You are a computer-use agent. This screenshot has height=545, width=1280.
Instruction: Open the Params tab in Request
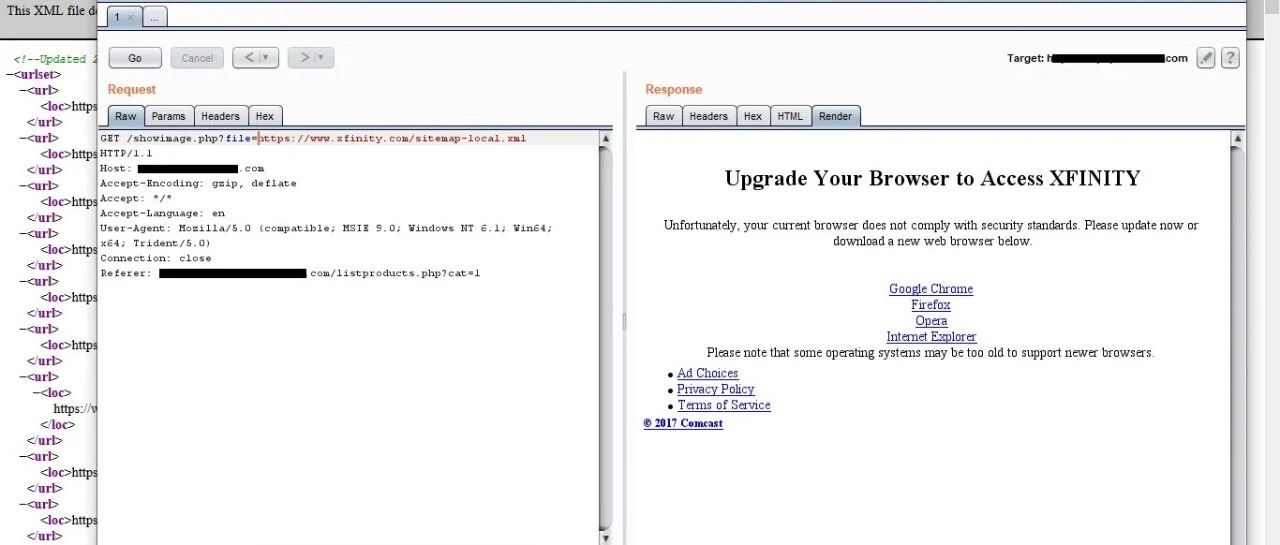click(169, 116)
